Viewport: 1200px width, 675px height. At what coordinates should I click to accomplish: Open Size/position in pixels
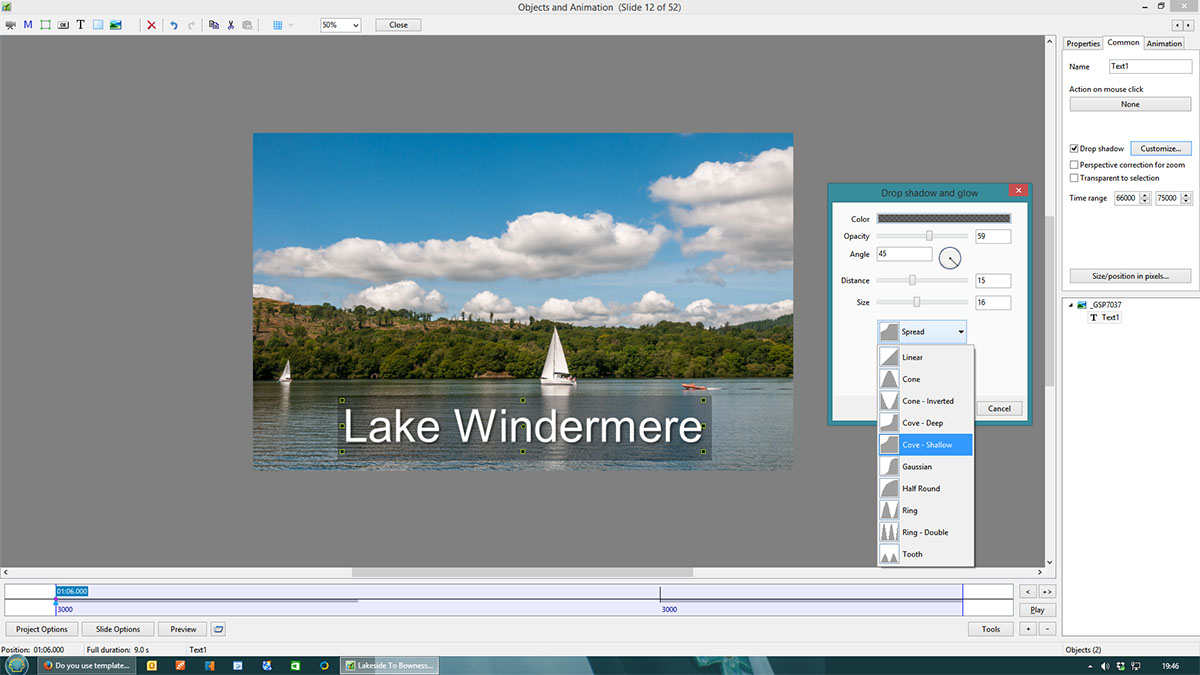click(x=1130, y=276)
